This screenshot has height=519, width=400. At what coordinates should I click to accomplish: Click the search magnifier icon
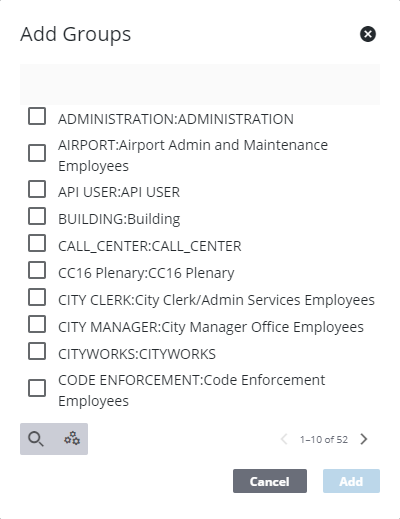click(36, 439)
